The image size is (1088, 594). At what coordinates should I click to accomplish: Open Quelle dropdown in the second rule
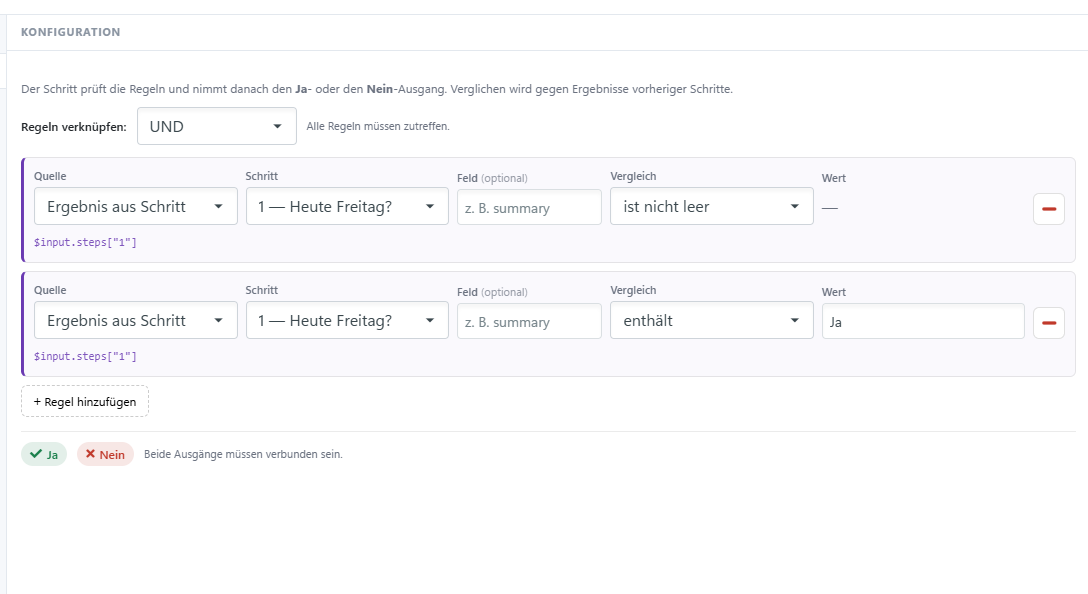[x=135, y=320]
